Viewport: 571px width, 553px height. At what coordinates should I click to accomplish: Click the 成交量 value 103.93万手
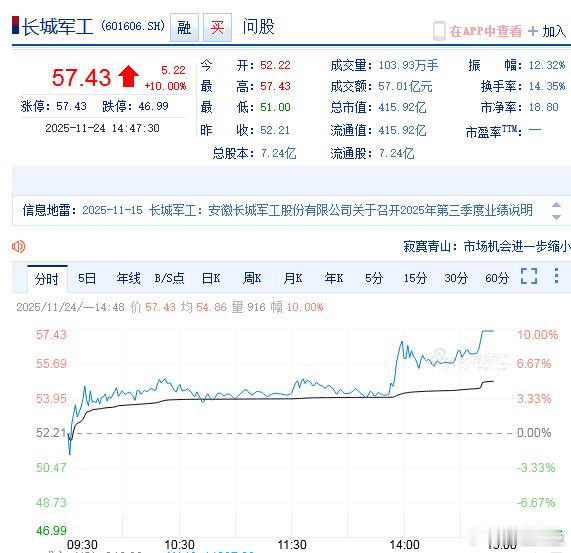tap(408, 66)
